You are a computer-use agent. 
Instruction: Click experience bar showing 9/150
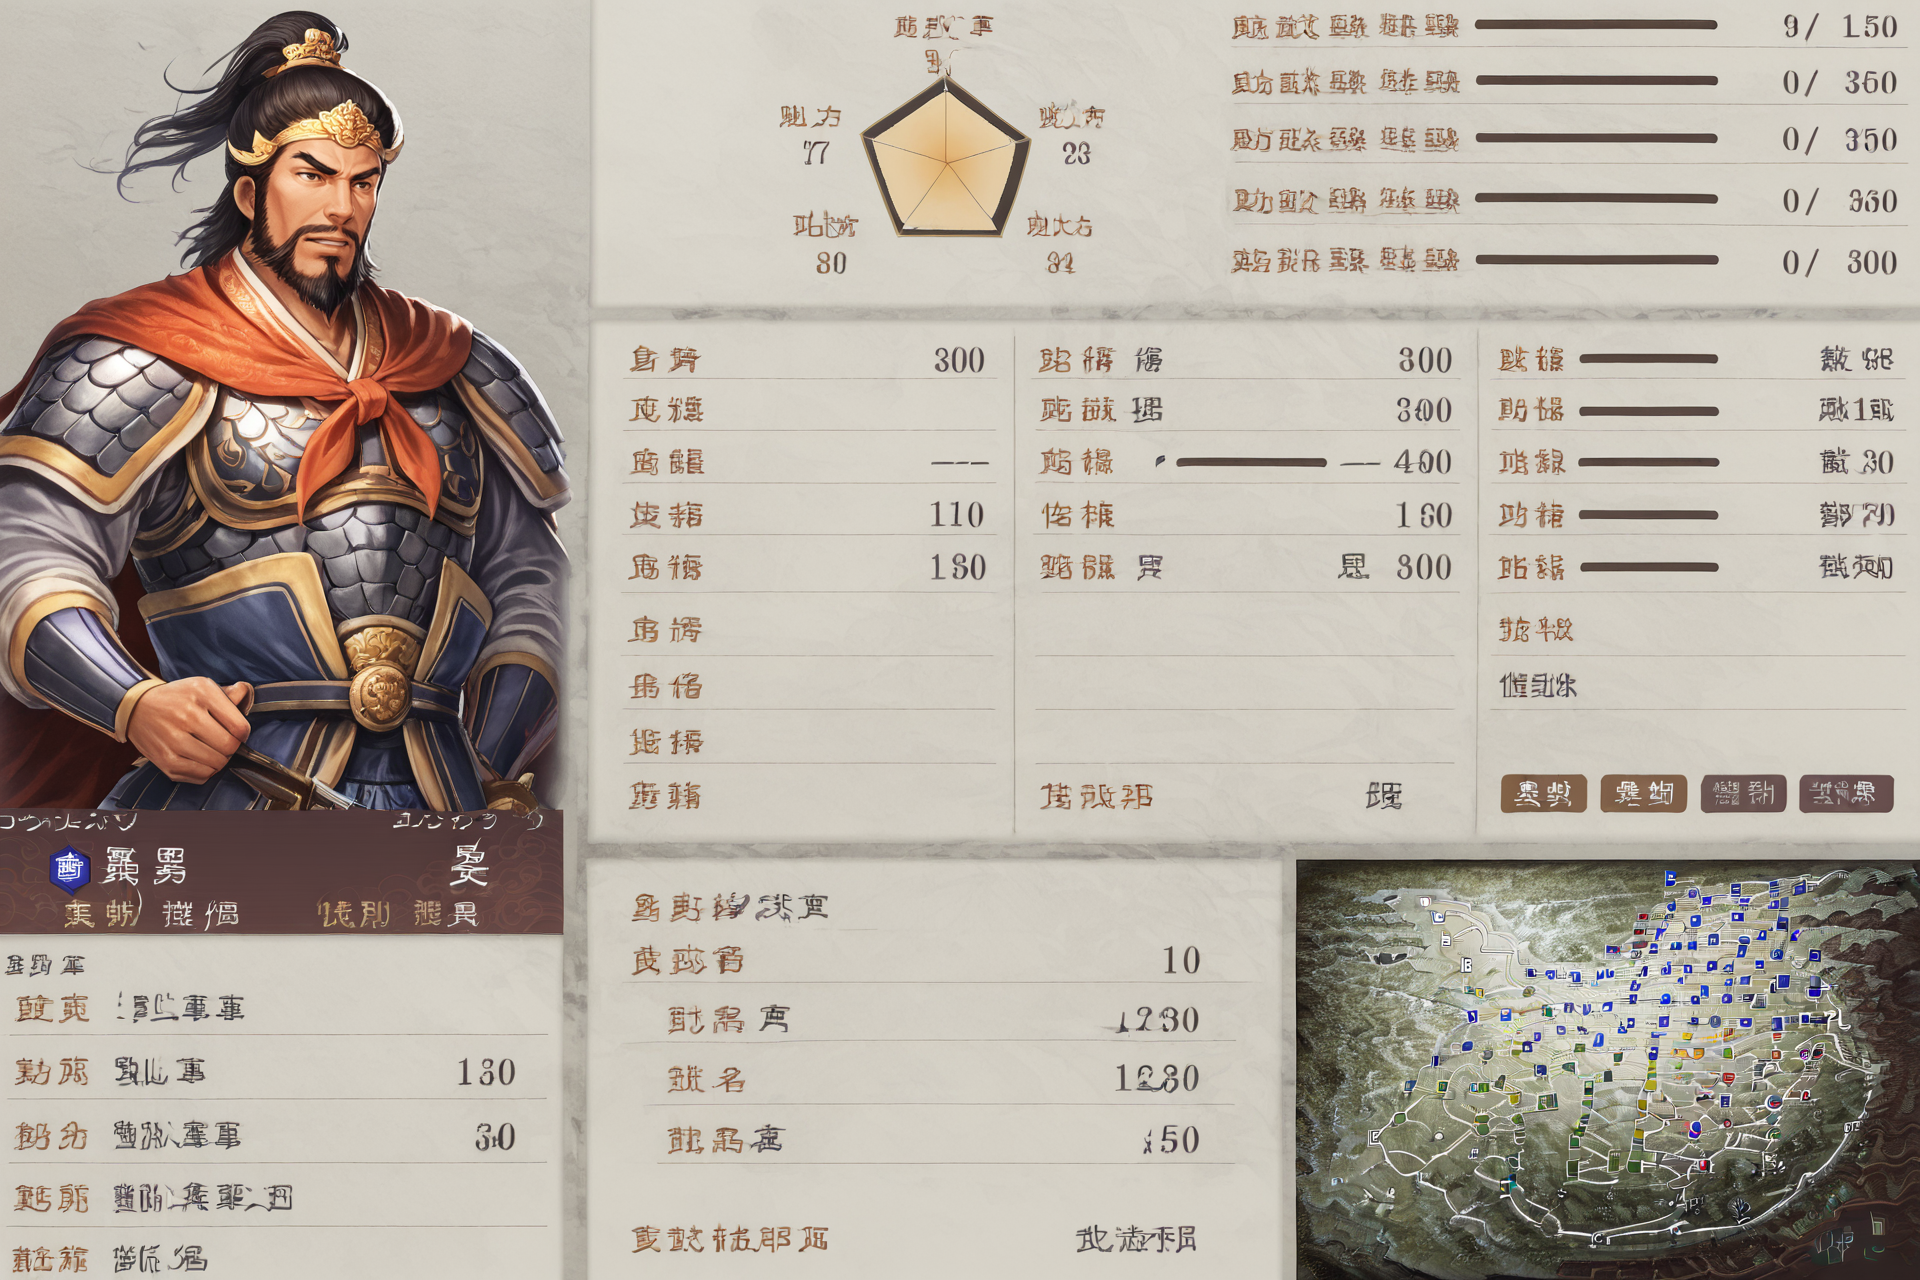(1596, 24)
